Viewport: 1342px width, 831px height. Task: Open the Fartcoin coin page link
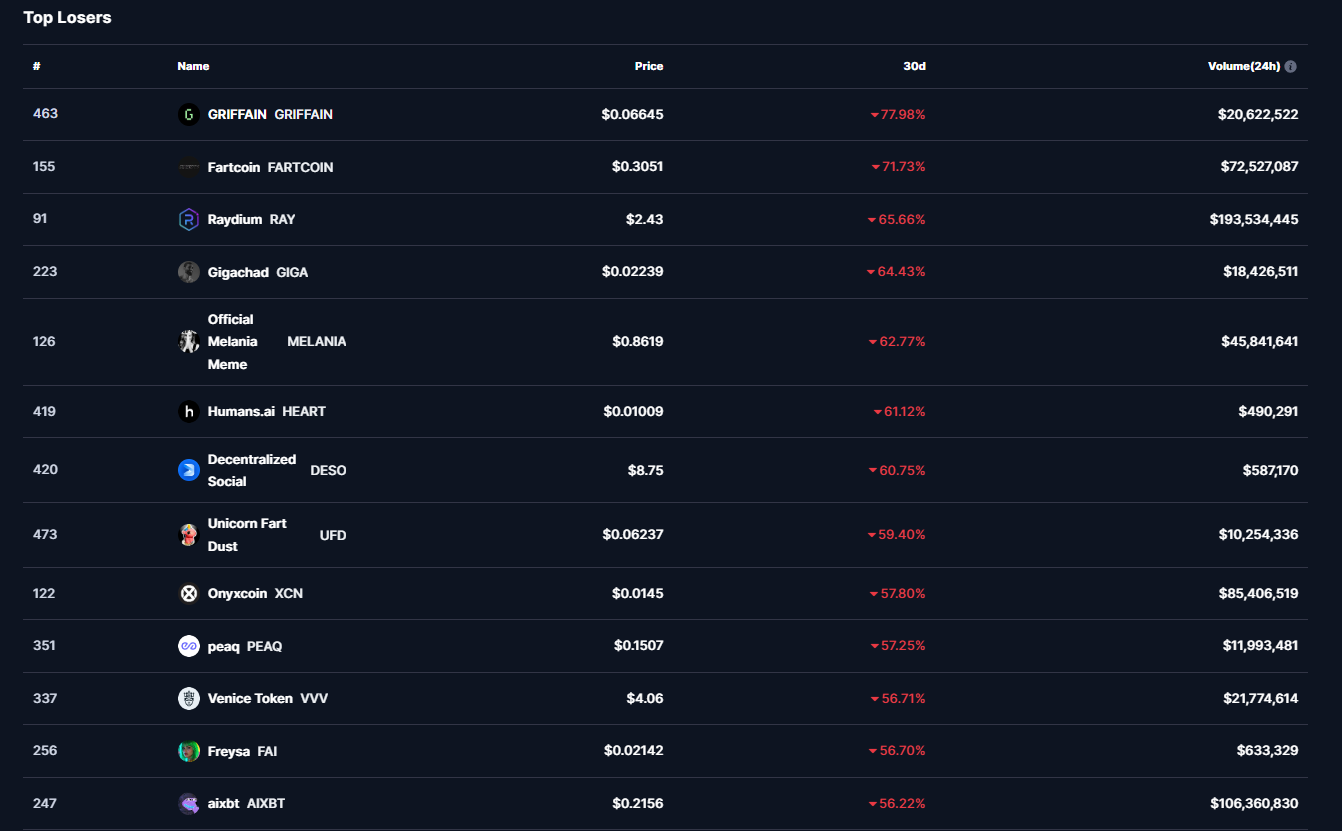tap(234, 167)
